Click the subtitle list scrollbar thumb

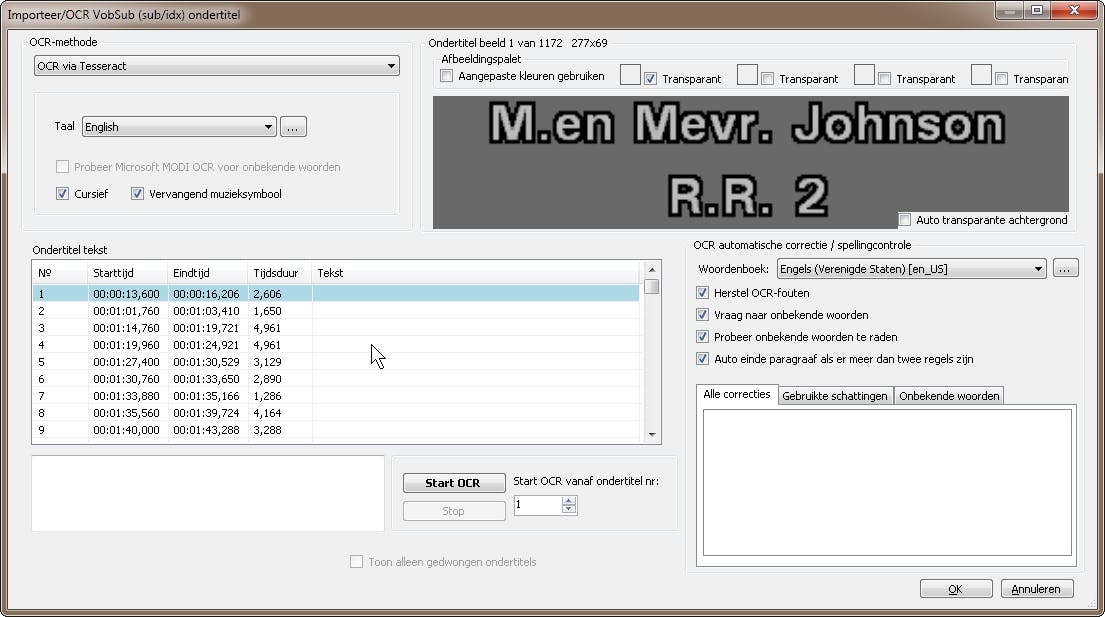pyautogui.click(x=652, y=287)
